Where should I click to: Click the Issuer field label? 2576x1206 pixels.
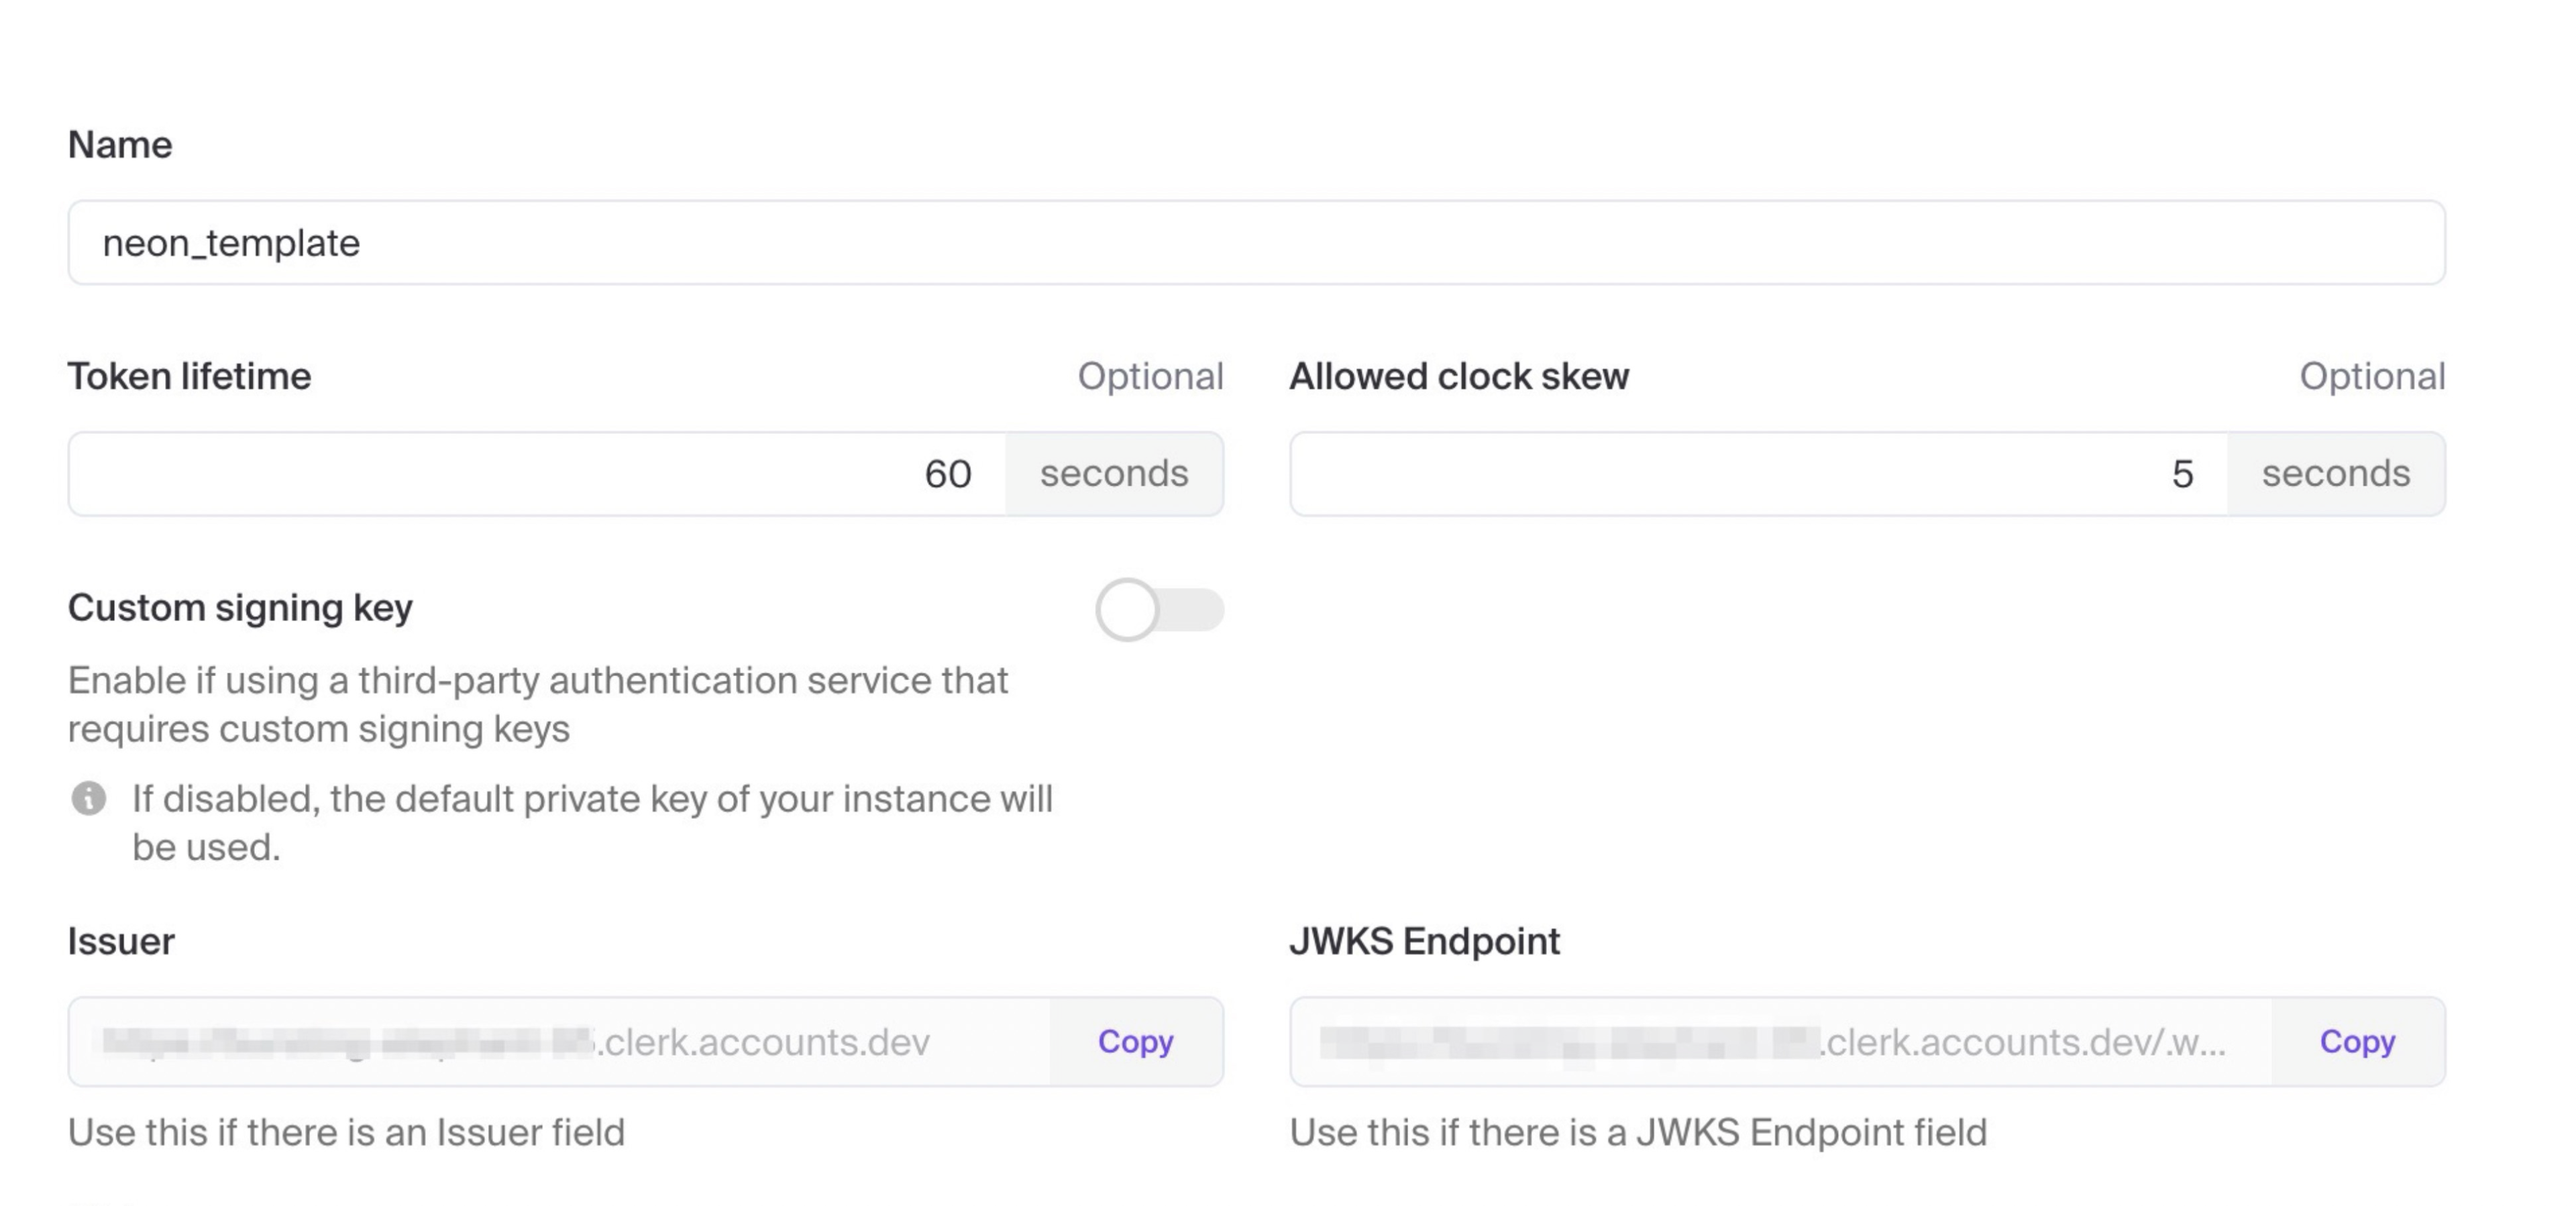point(121,942)
